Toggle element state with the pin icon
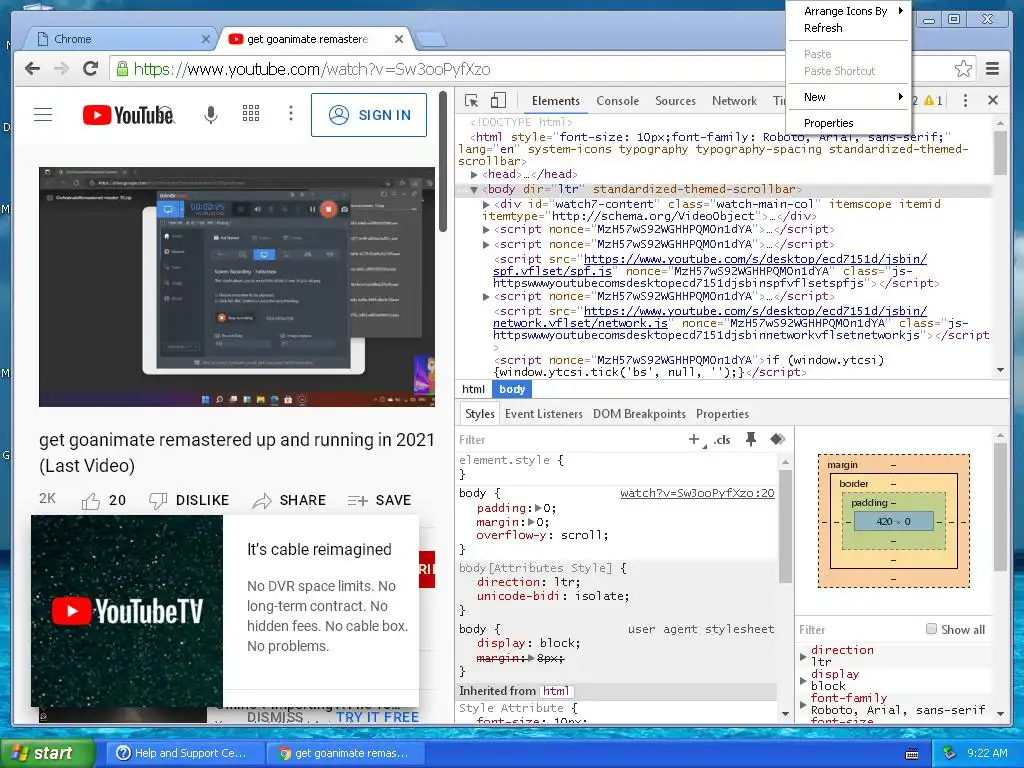Image resolution: width=1024 pixels, height=768 pixels. tap(751, 440)
